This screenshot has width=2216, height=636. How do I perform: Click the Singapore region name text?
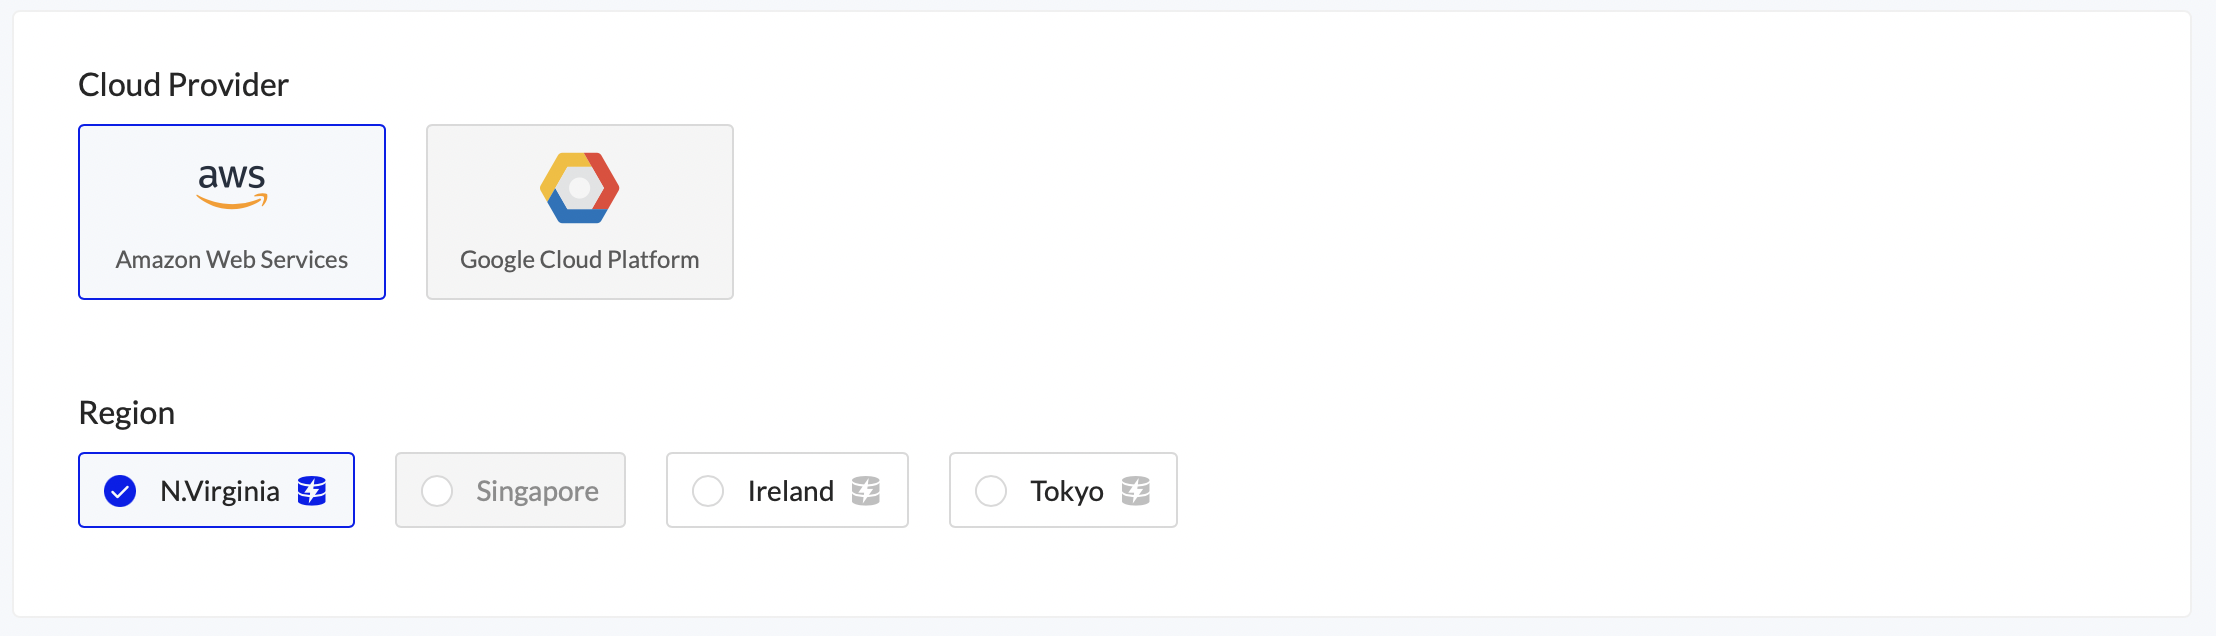click(x=537, y=491)
